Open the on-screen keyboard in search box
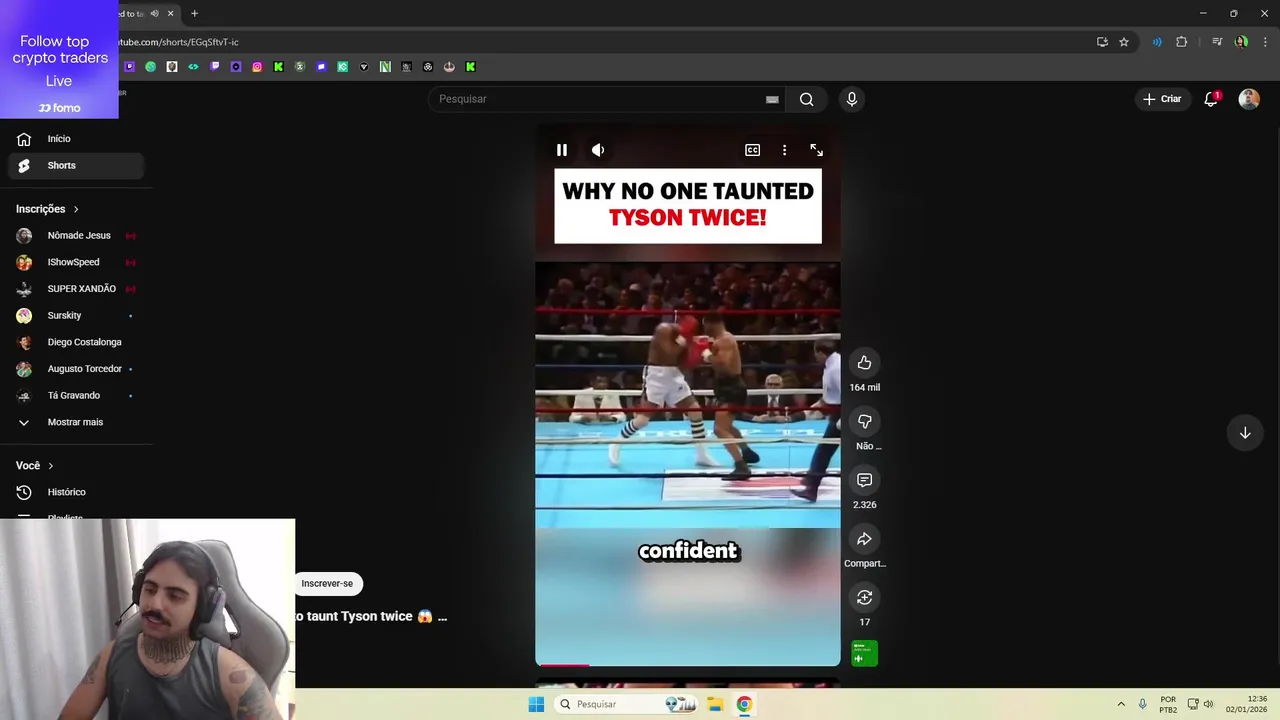Screen dimensions: 1280x720 click(x=772, y=99)
